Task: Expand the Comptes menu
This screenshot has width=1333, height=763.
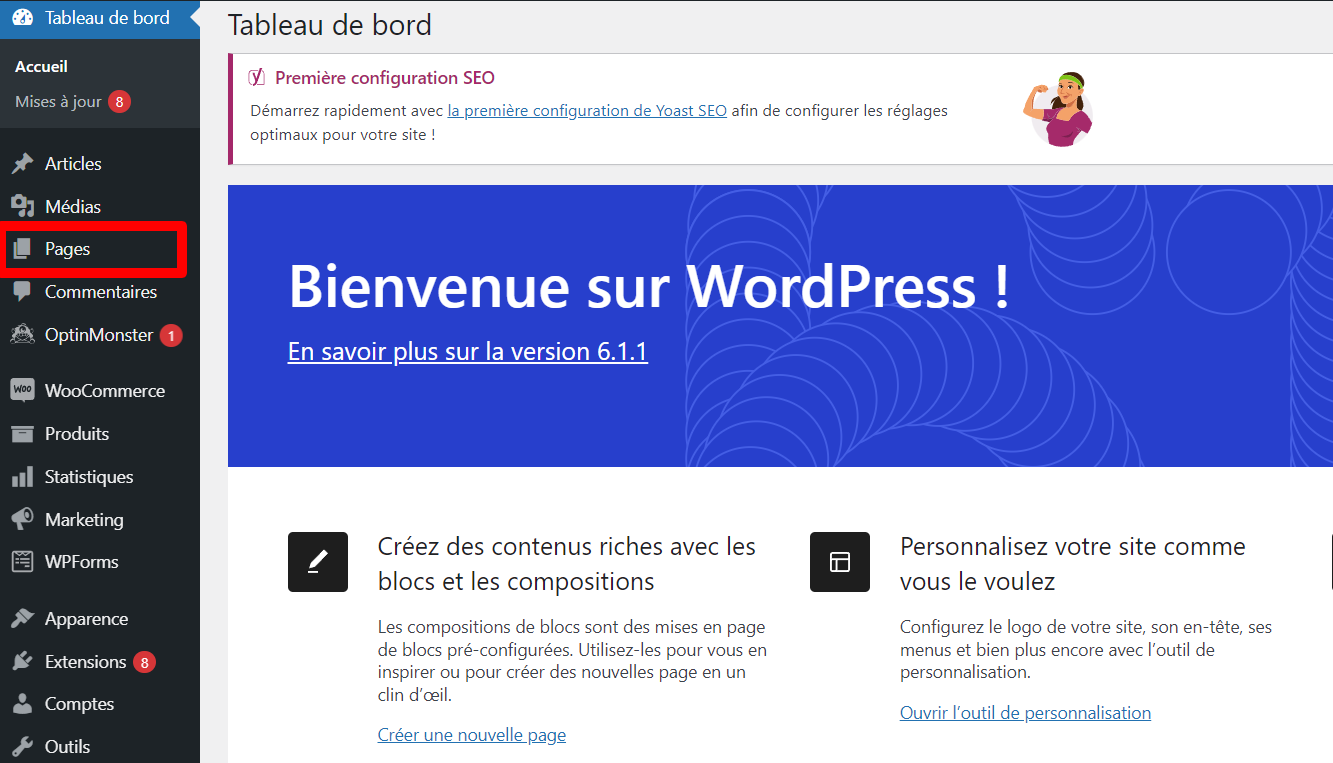Action: point(77,703)
